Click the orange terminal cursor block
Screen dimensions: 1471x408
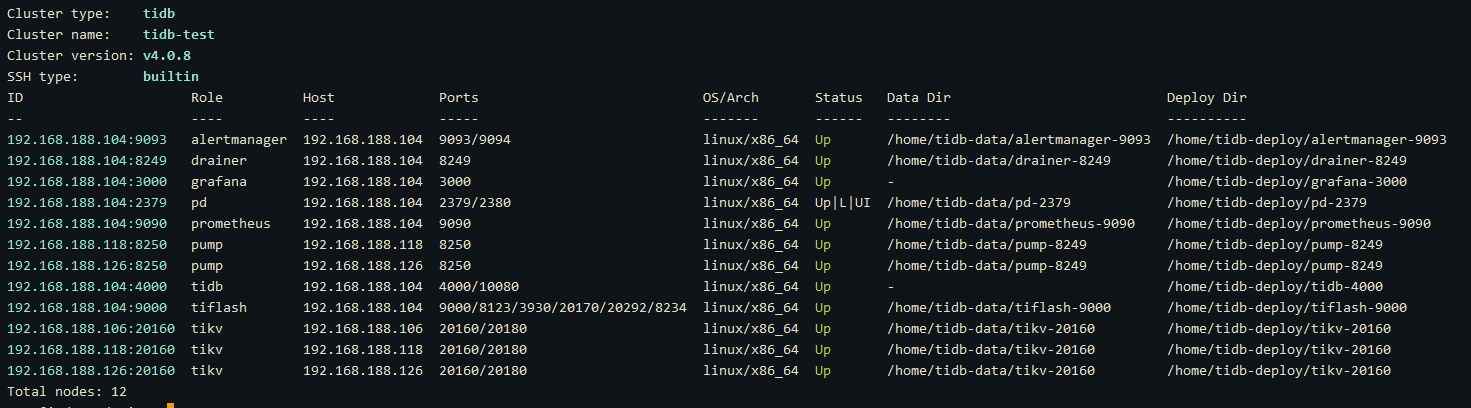[171, 406]
